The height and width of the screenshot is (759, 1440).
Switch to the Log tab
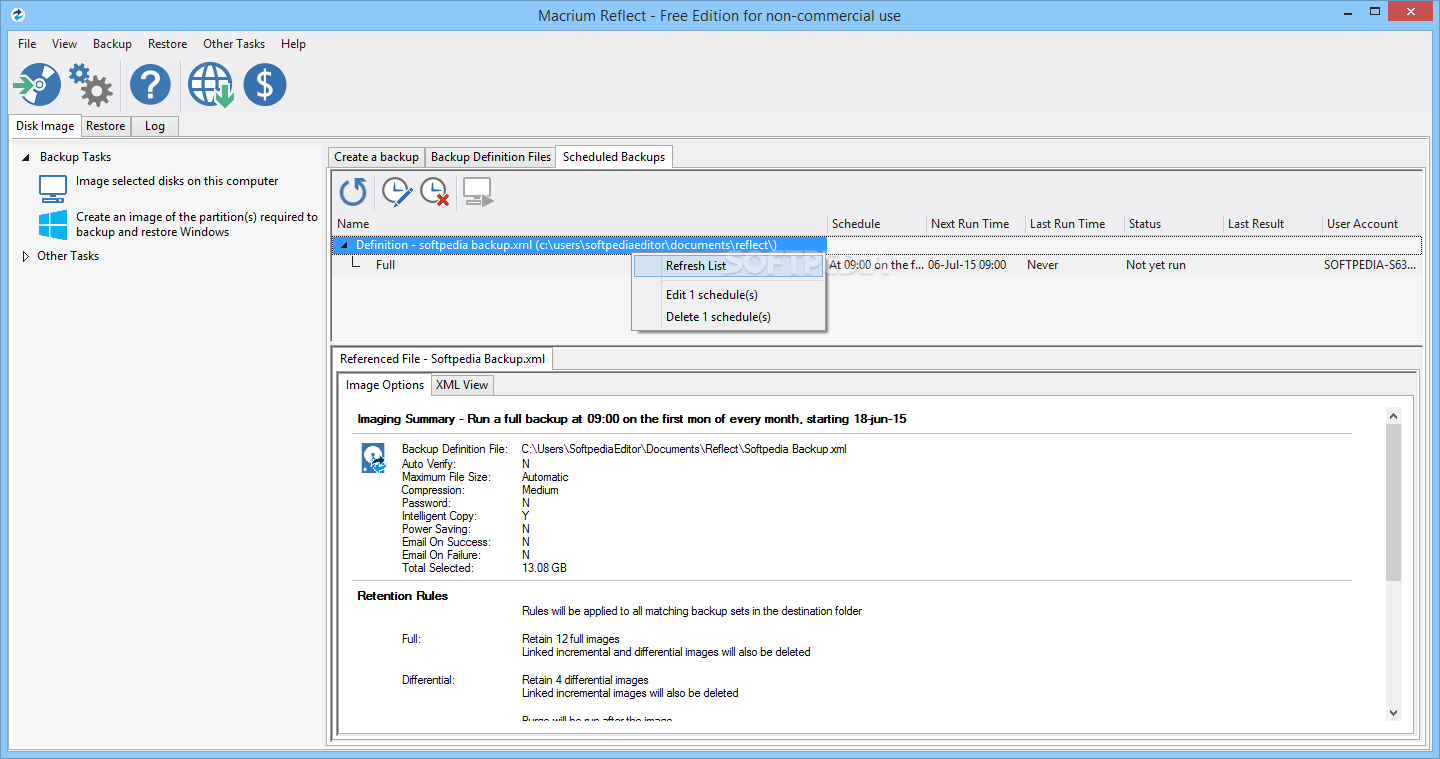click(154, 126)
